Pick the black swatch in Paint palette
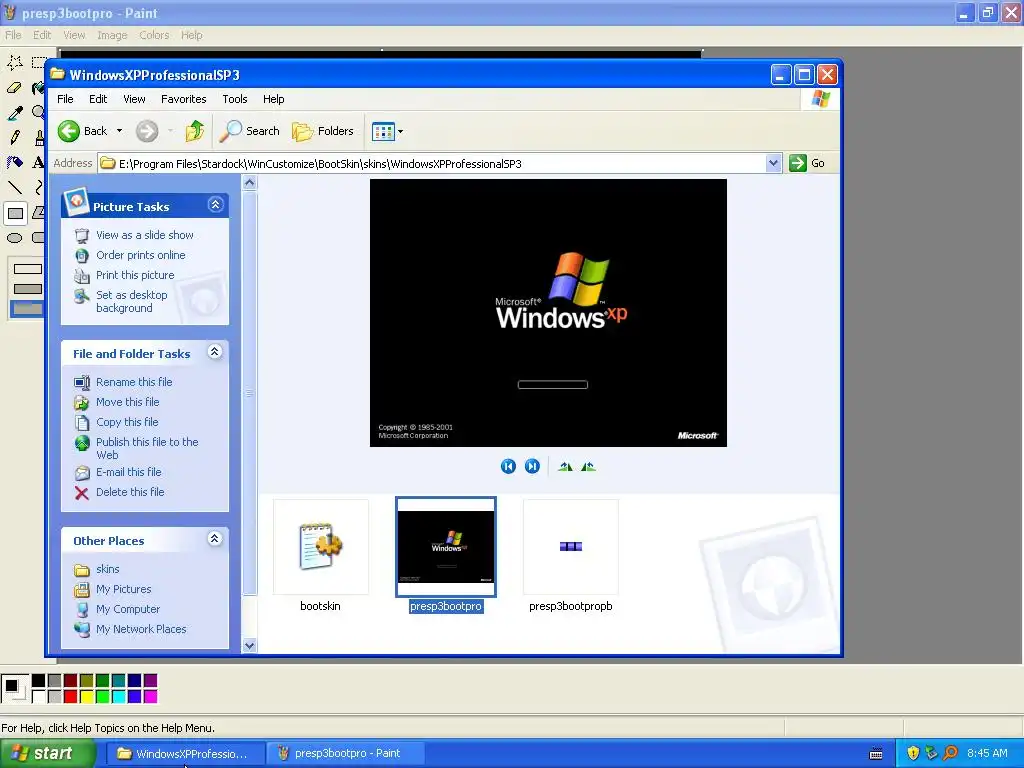Image resolution: width=1024 pixels, height=768 pixels. [39, 681]
